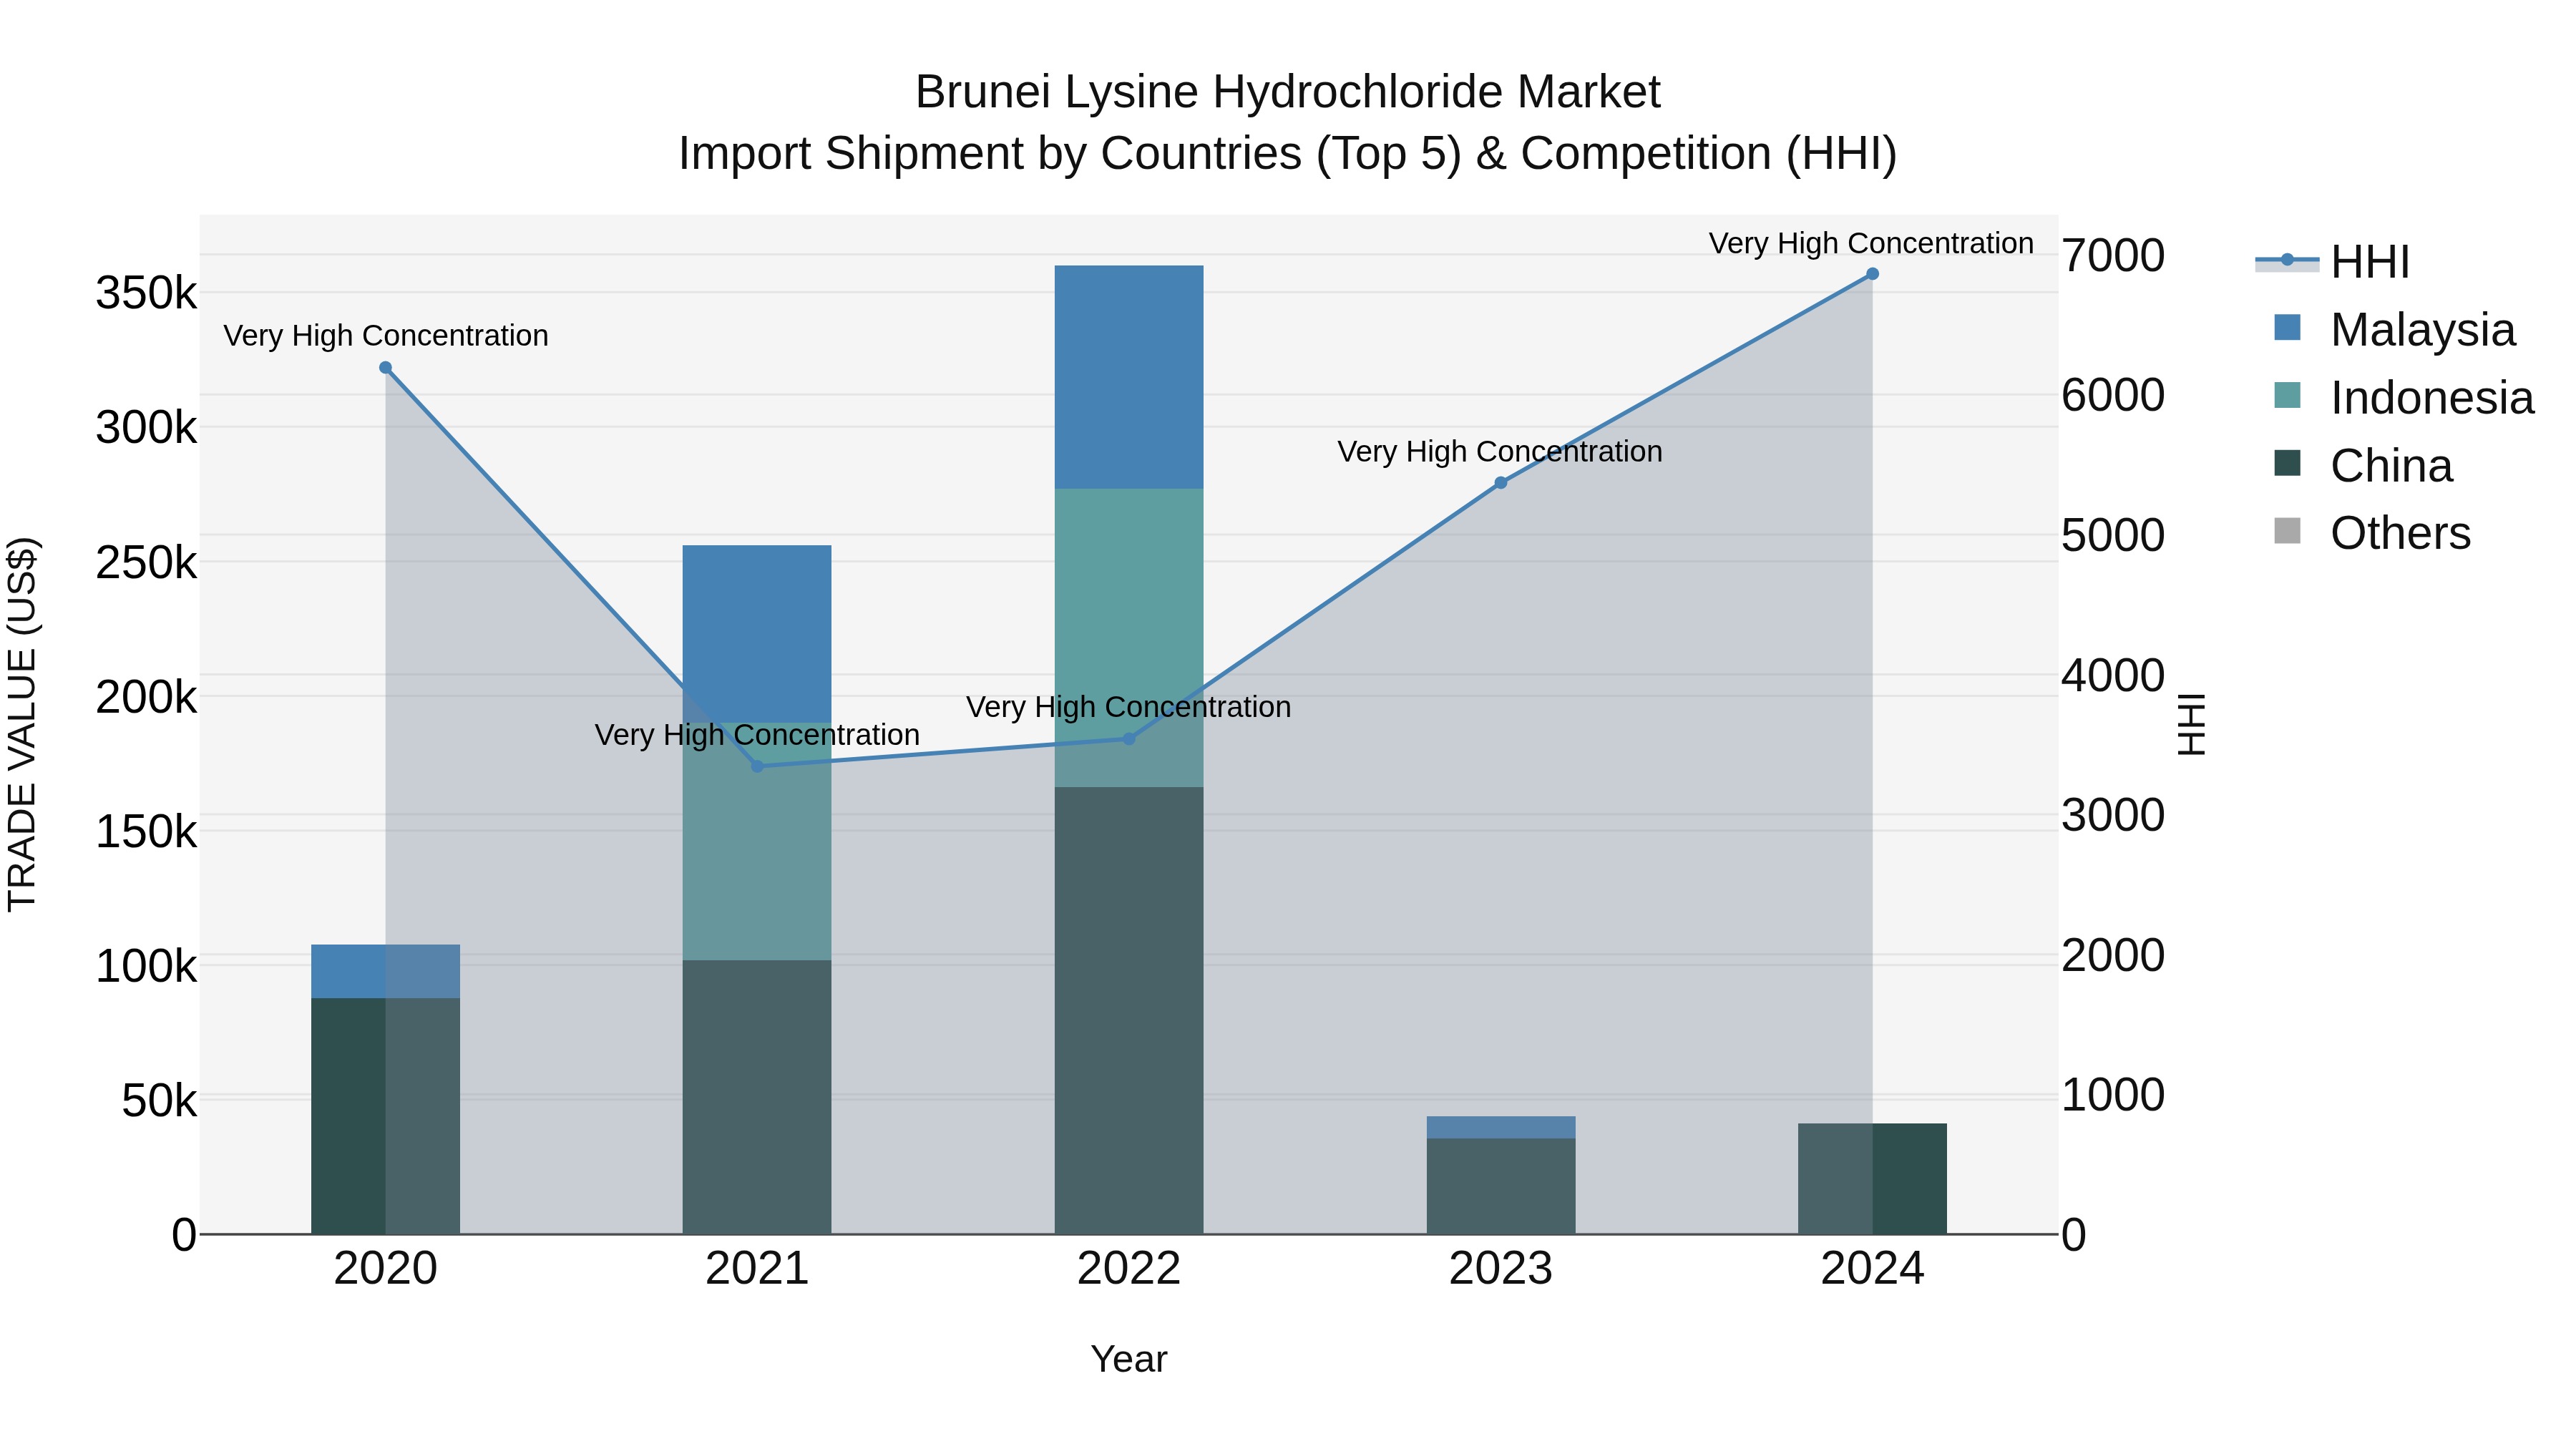Click the rotated HHI axis title
Viewport: 2576px width, 1449px height.
pyautogui.click(x=2190, y=724)
